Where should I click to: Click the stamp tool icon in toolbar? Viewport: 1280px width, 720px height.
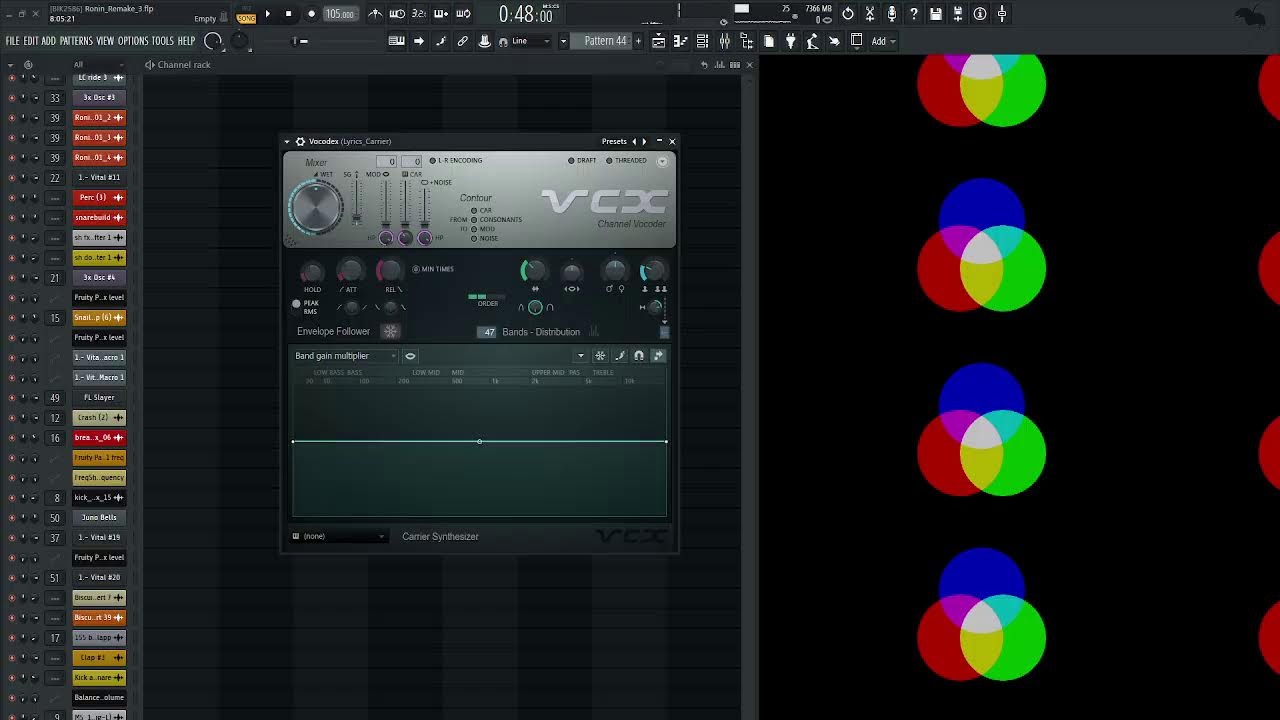point(484,41)
